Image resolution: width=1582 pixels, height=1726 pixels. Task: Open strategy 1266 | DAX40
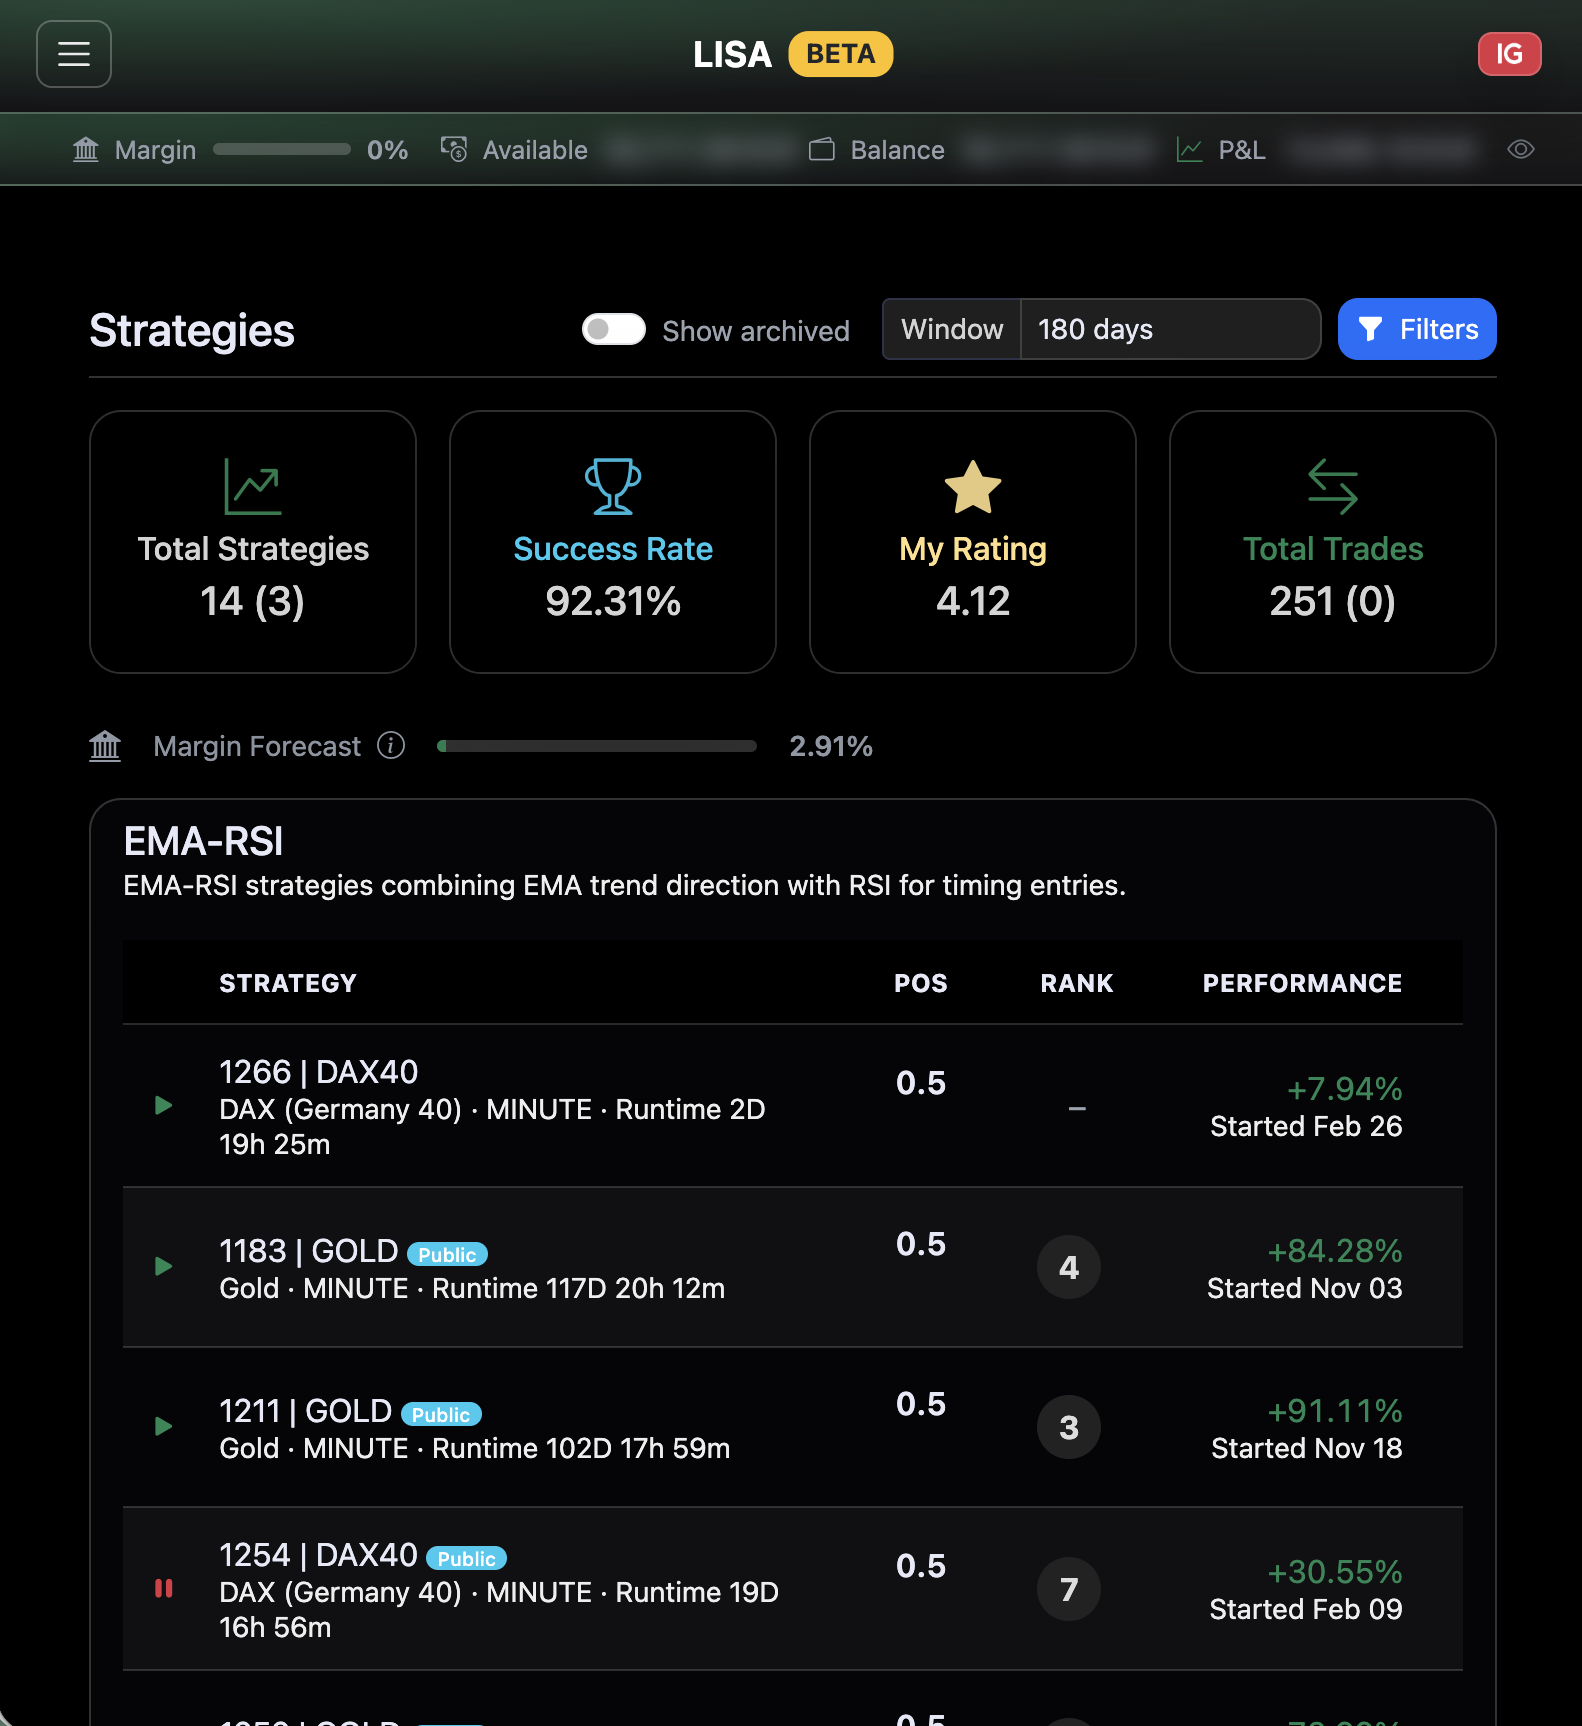tap(319, 1072)
